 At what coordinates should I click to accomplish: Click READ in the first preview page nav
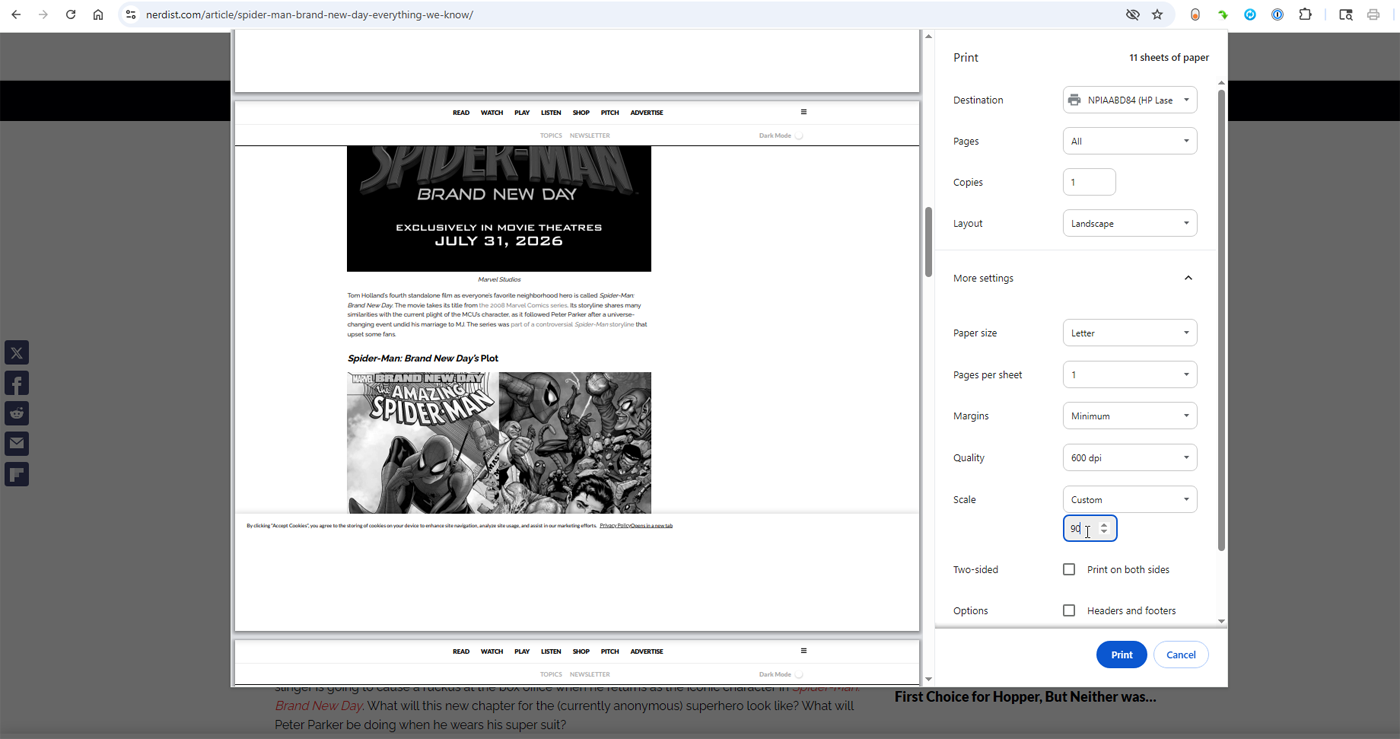coord(461,113)
